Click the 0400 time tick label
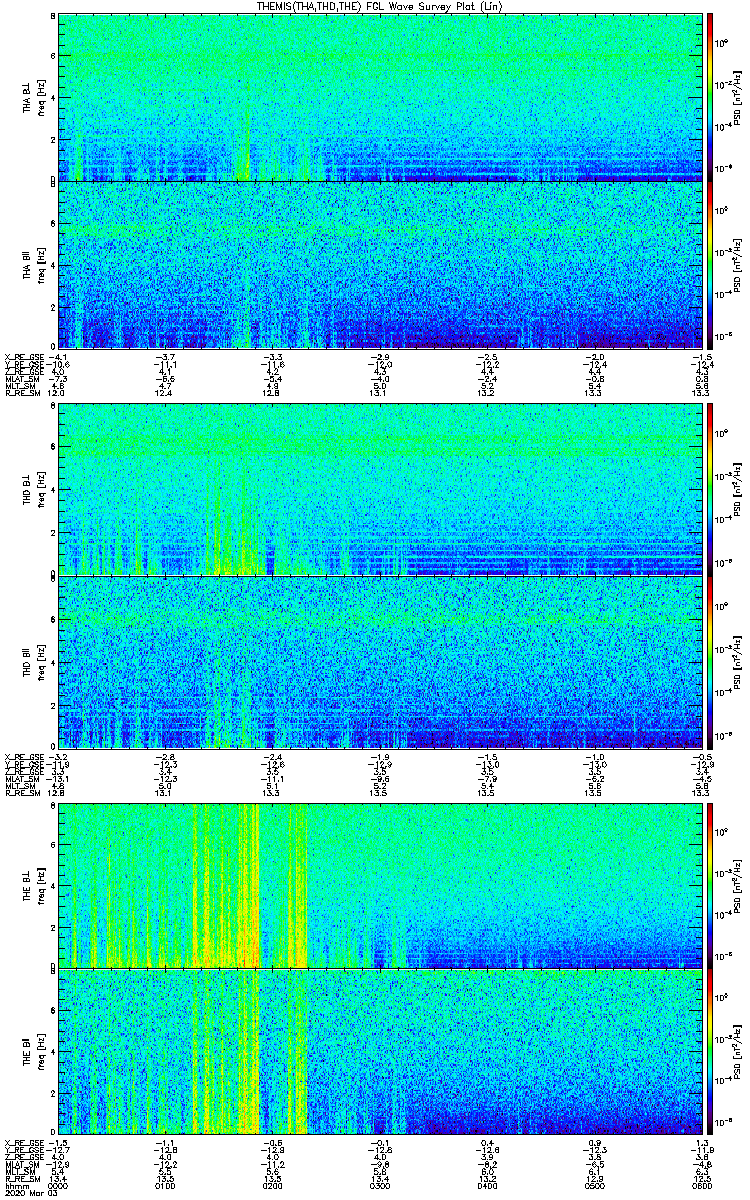This screenshot has width=750, height=1200. 486,1185
